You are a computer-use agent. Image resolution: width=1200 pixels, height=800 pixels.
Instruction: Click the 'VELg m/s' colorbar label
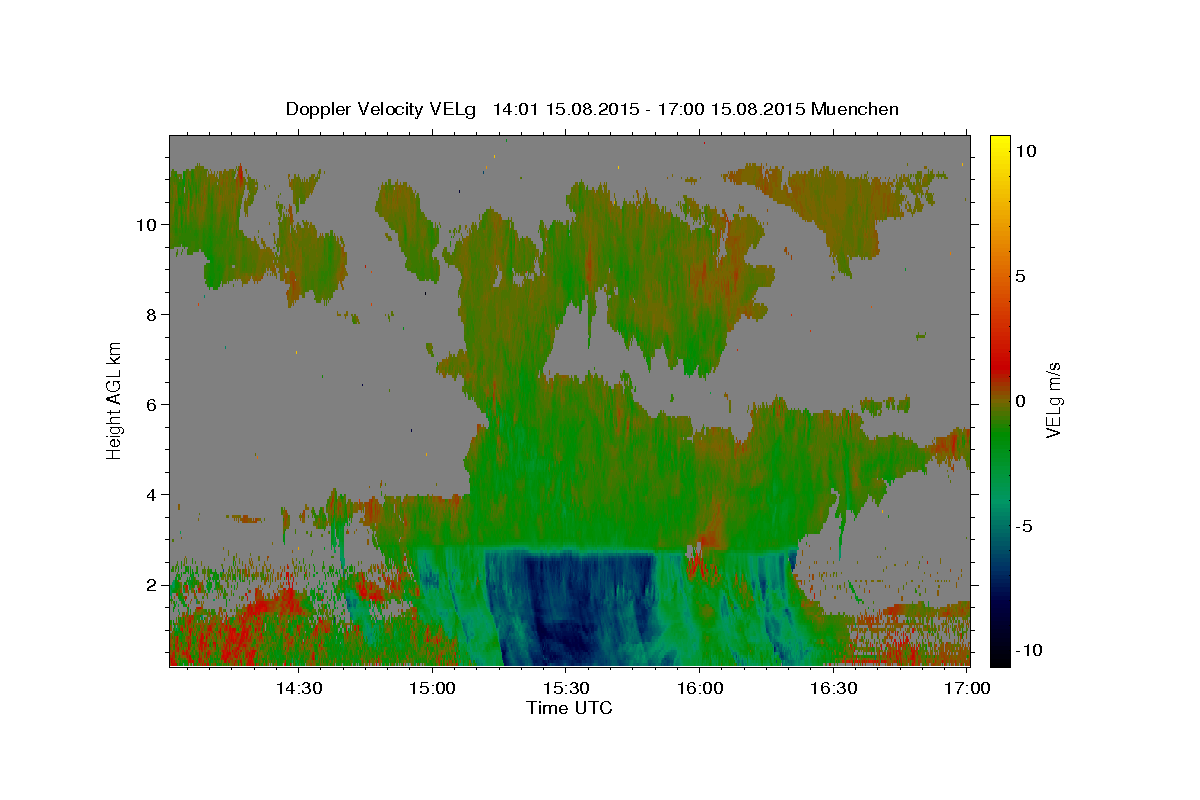point(1053,400)
